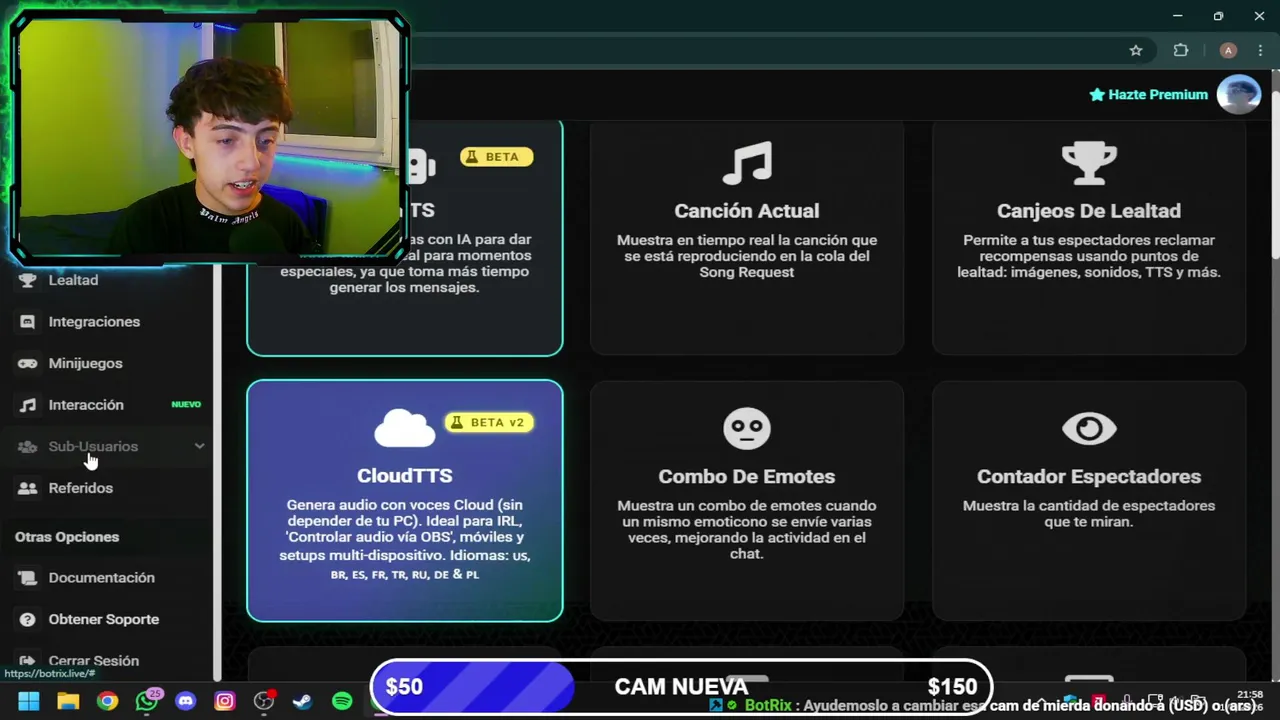
Task: Open the Chrome profile A icon
Action: coord(1229,50)
